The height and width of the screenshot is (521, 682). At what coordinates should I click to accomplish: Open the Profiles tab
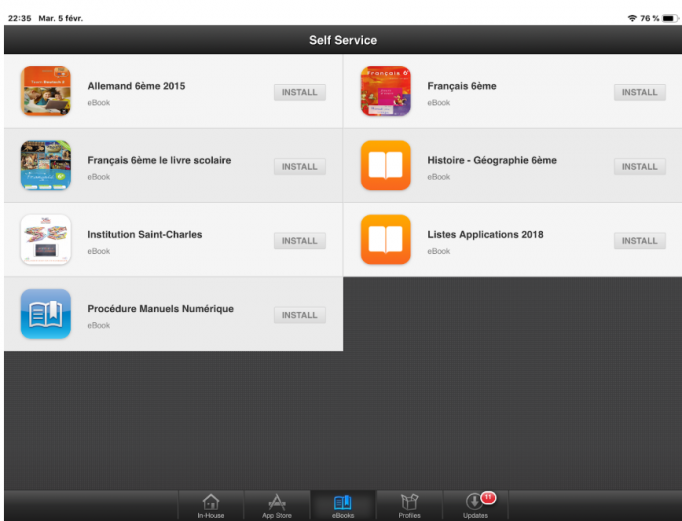coord(409,506)
